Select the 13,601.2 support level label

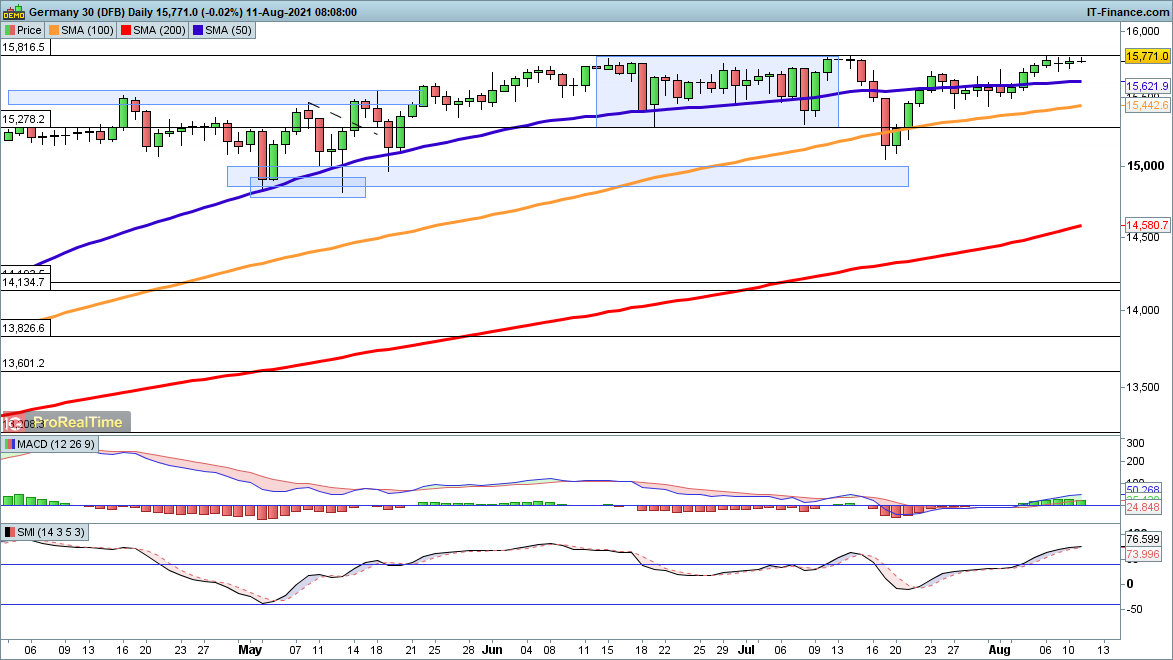24,364
